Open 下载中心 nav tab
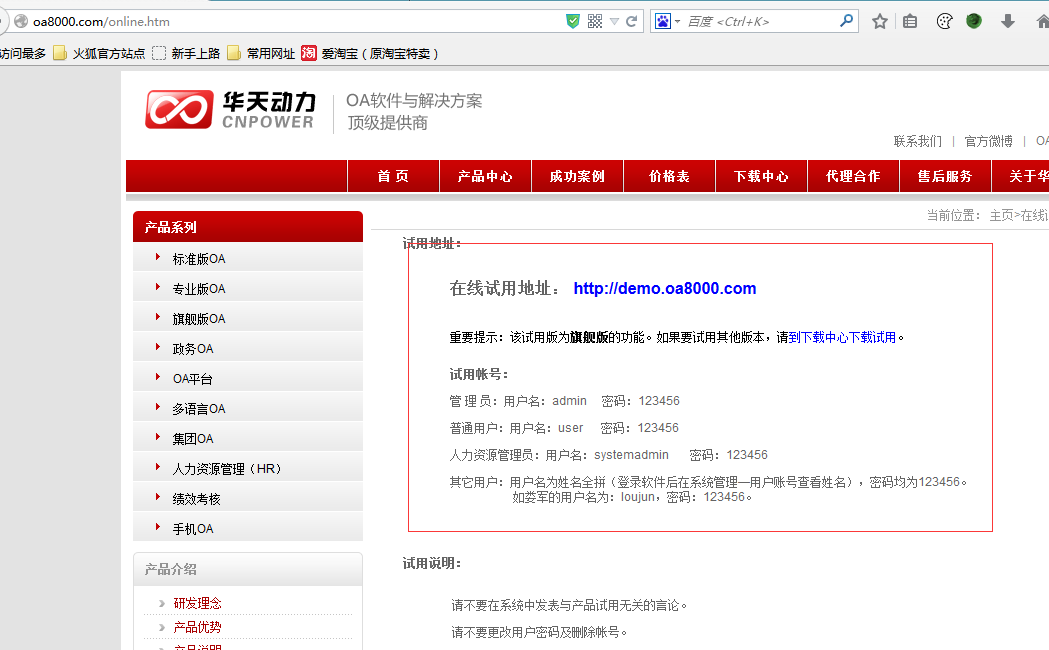 click(x=761, y=176)
